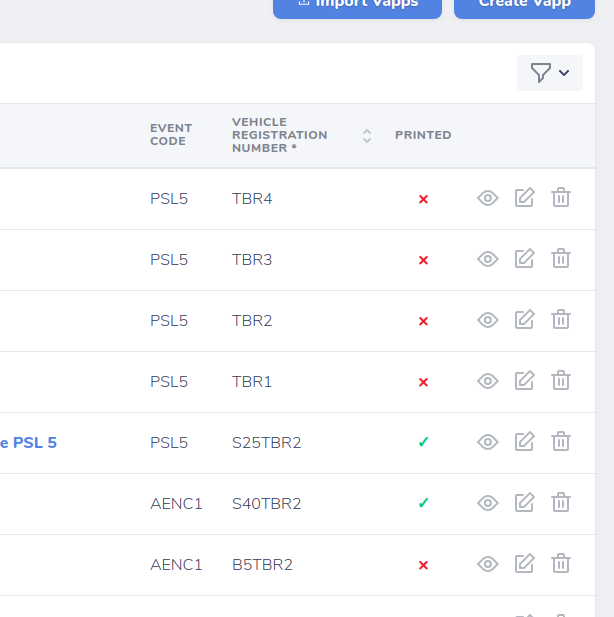This screenshot has width=614, height=617.
Task: Delete the TBR4 vapp
Action: 560,197
